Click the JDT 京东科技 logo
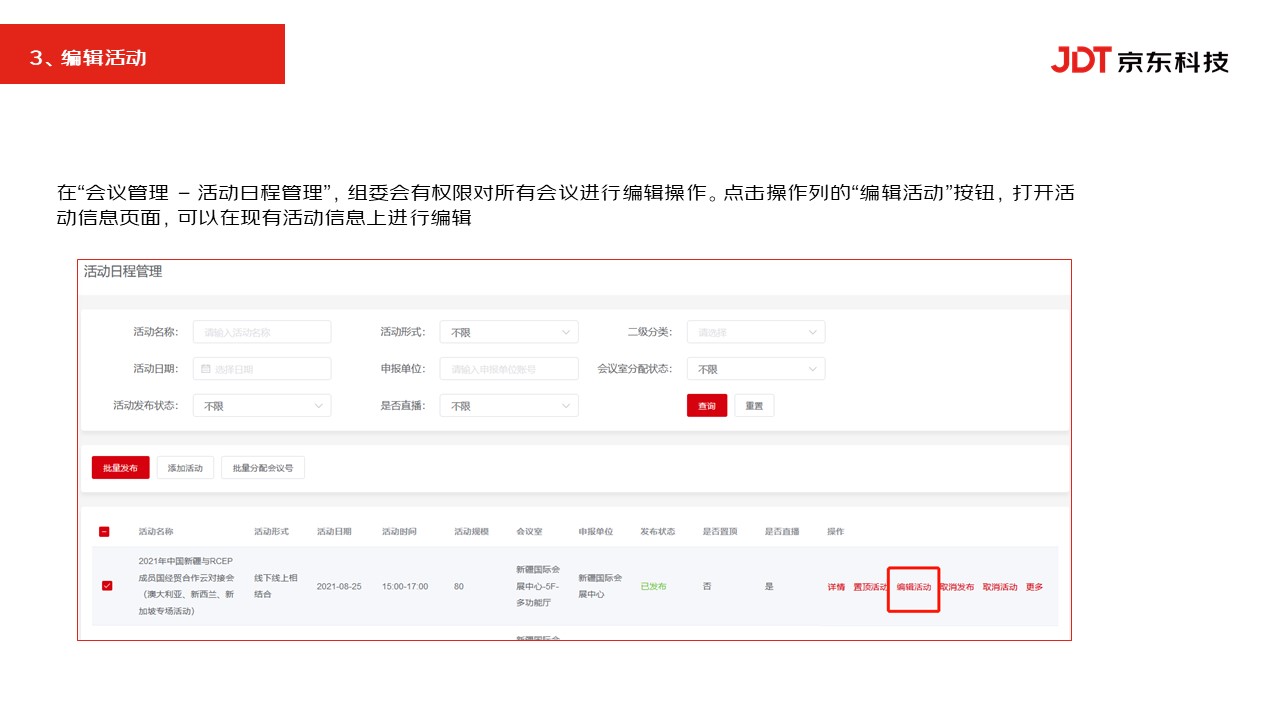 [1139, 60]
